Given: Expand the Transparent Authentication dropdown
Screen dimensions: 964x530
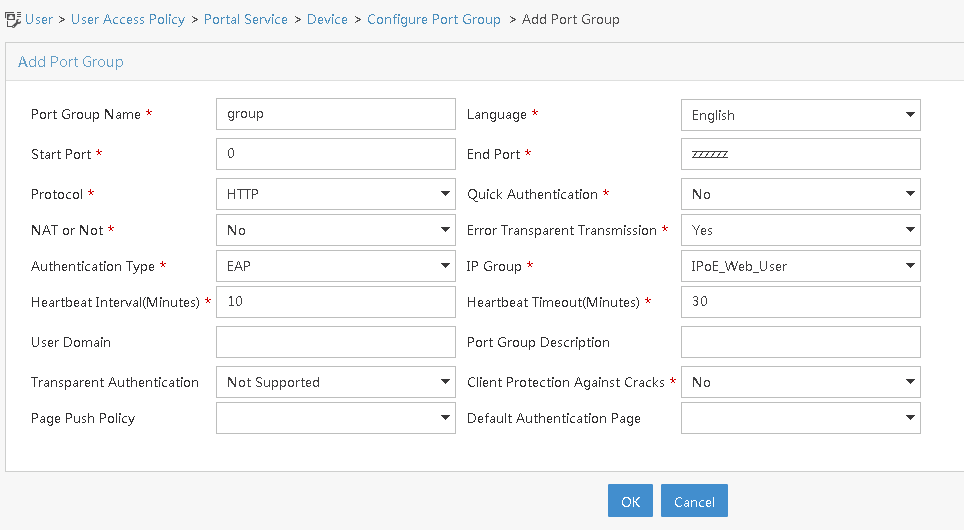Looking at the screenshot, I should tap(336, 382).
